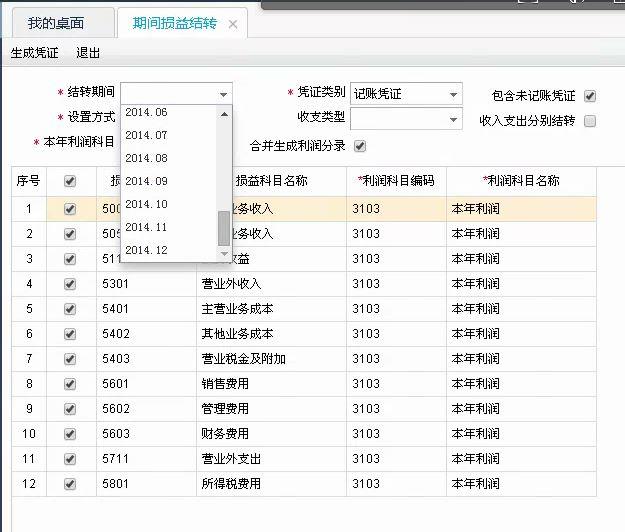Click the period list scroll-down arrow
The height and width of the screenshot is (532, 625).
pos(224,254)
